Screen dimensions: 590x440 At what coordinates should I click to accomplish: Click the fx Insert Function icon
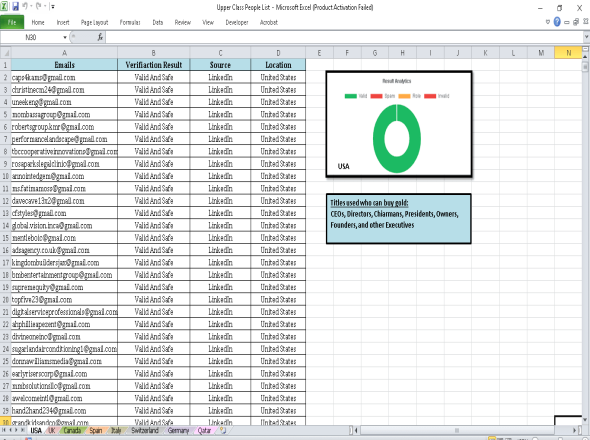(100, 37)
